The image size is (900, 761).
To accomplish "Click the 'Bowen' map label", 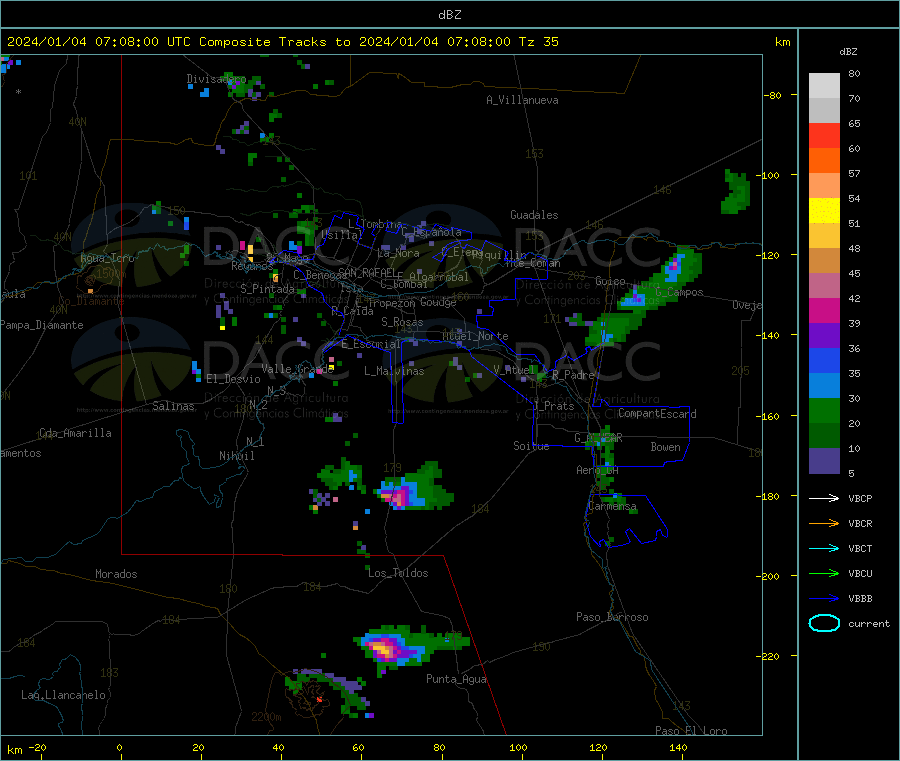I will (x=666, y=446).
